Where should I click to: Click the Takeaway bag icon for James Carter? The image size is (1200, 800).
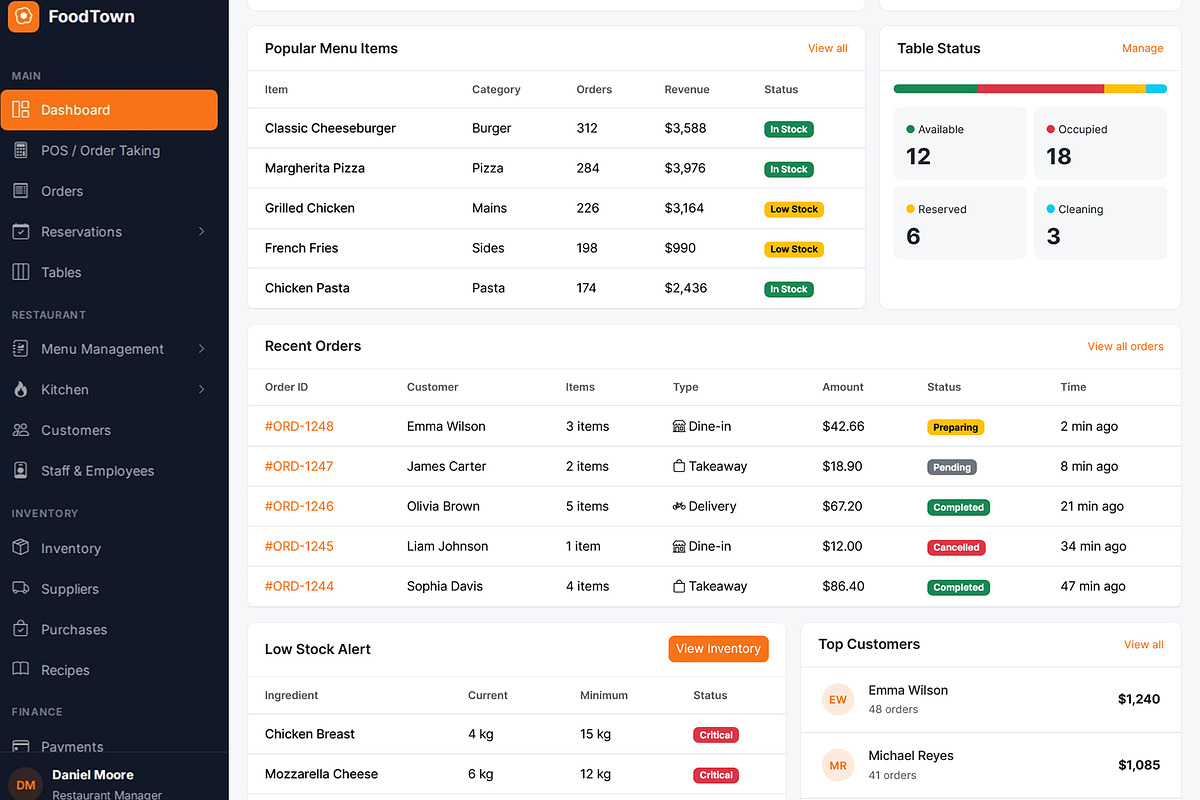(x=679, y=466)
